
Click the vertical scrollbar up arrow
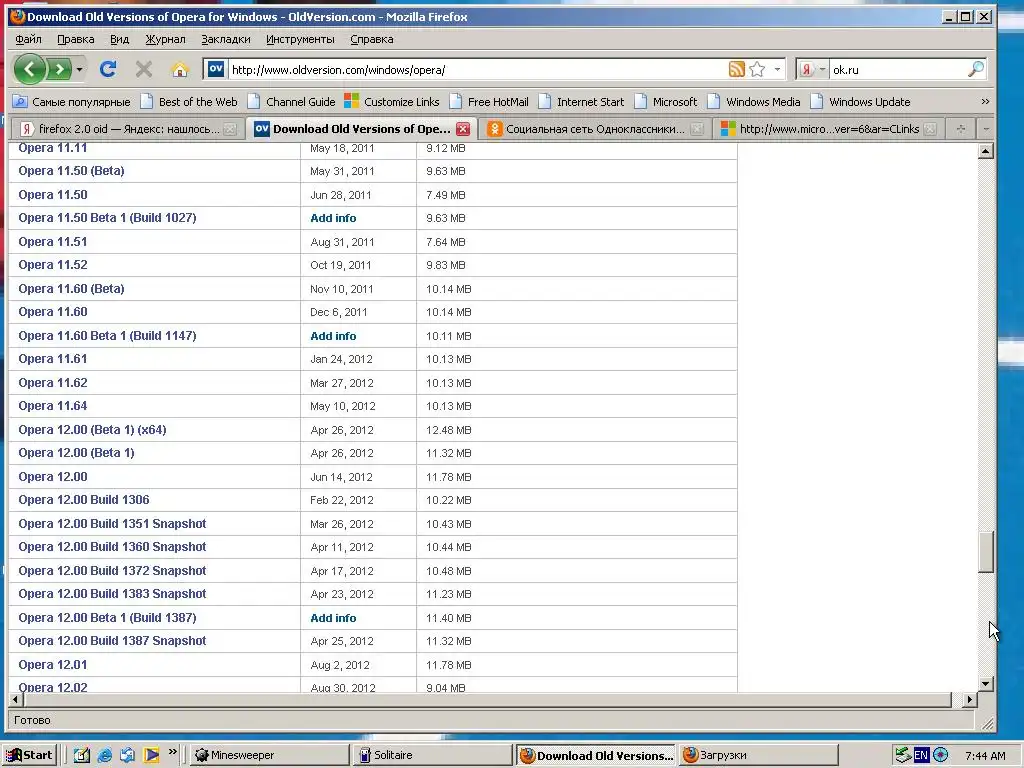click(x=985, y=152)
